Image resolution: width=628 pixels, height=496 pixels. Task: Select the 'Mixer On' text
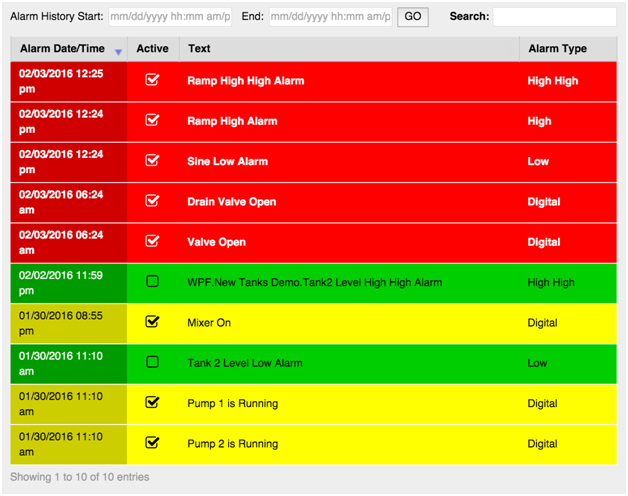209,323
